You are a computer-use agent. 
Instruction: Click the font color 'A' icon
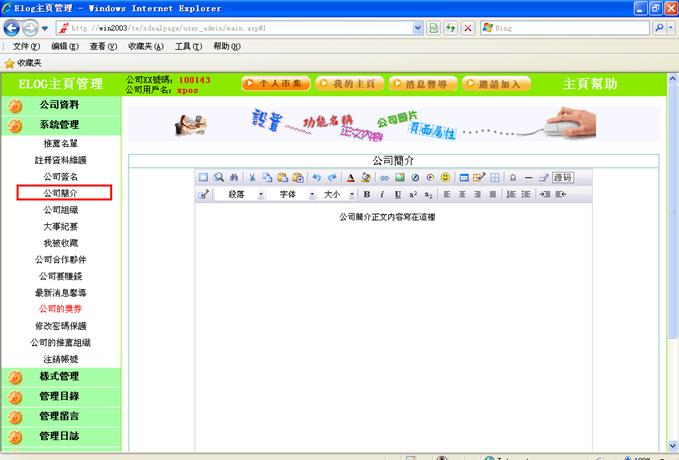point(350,177)
